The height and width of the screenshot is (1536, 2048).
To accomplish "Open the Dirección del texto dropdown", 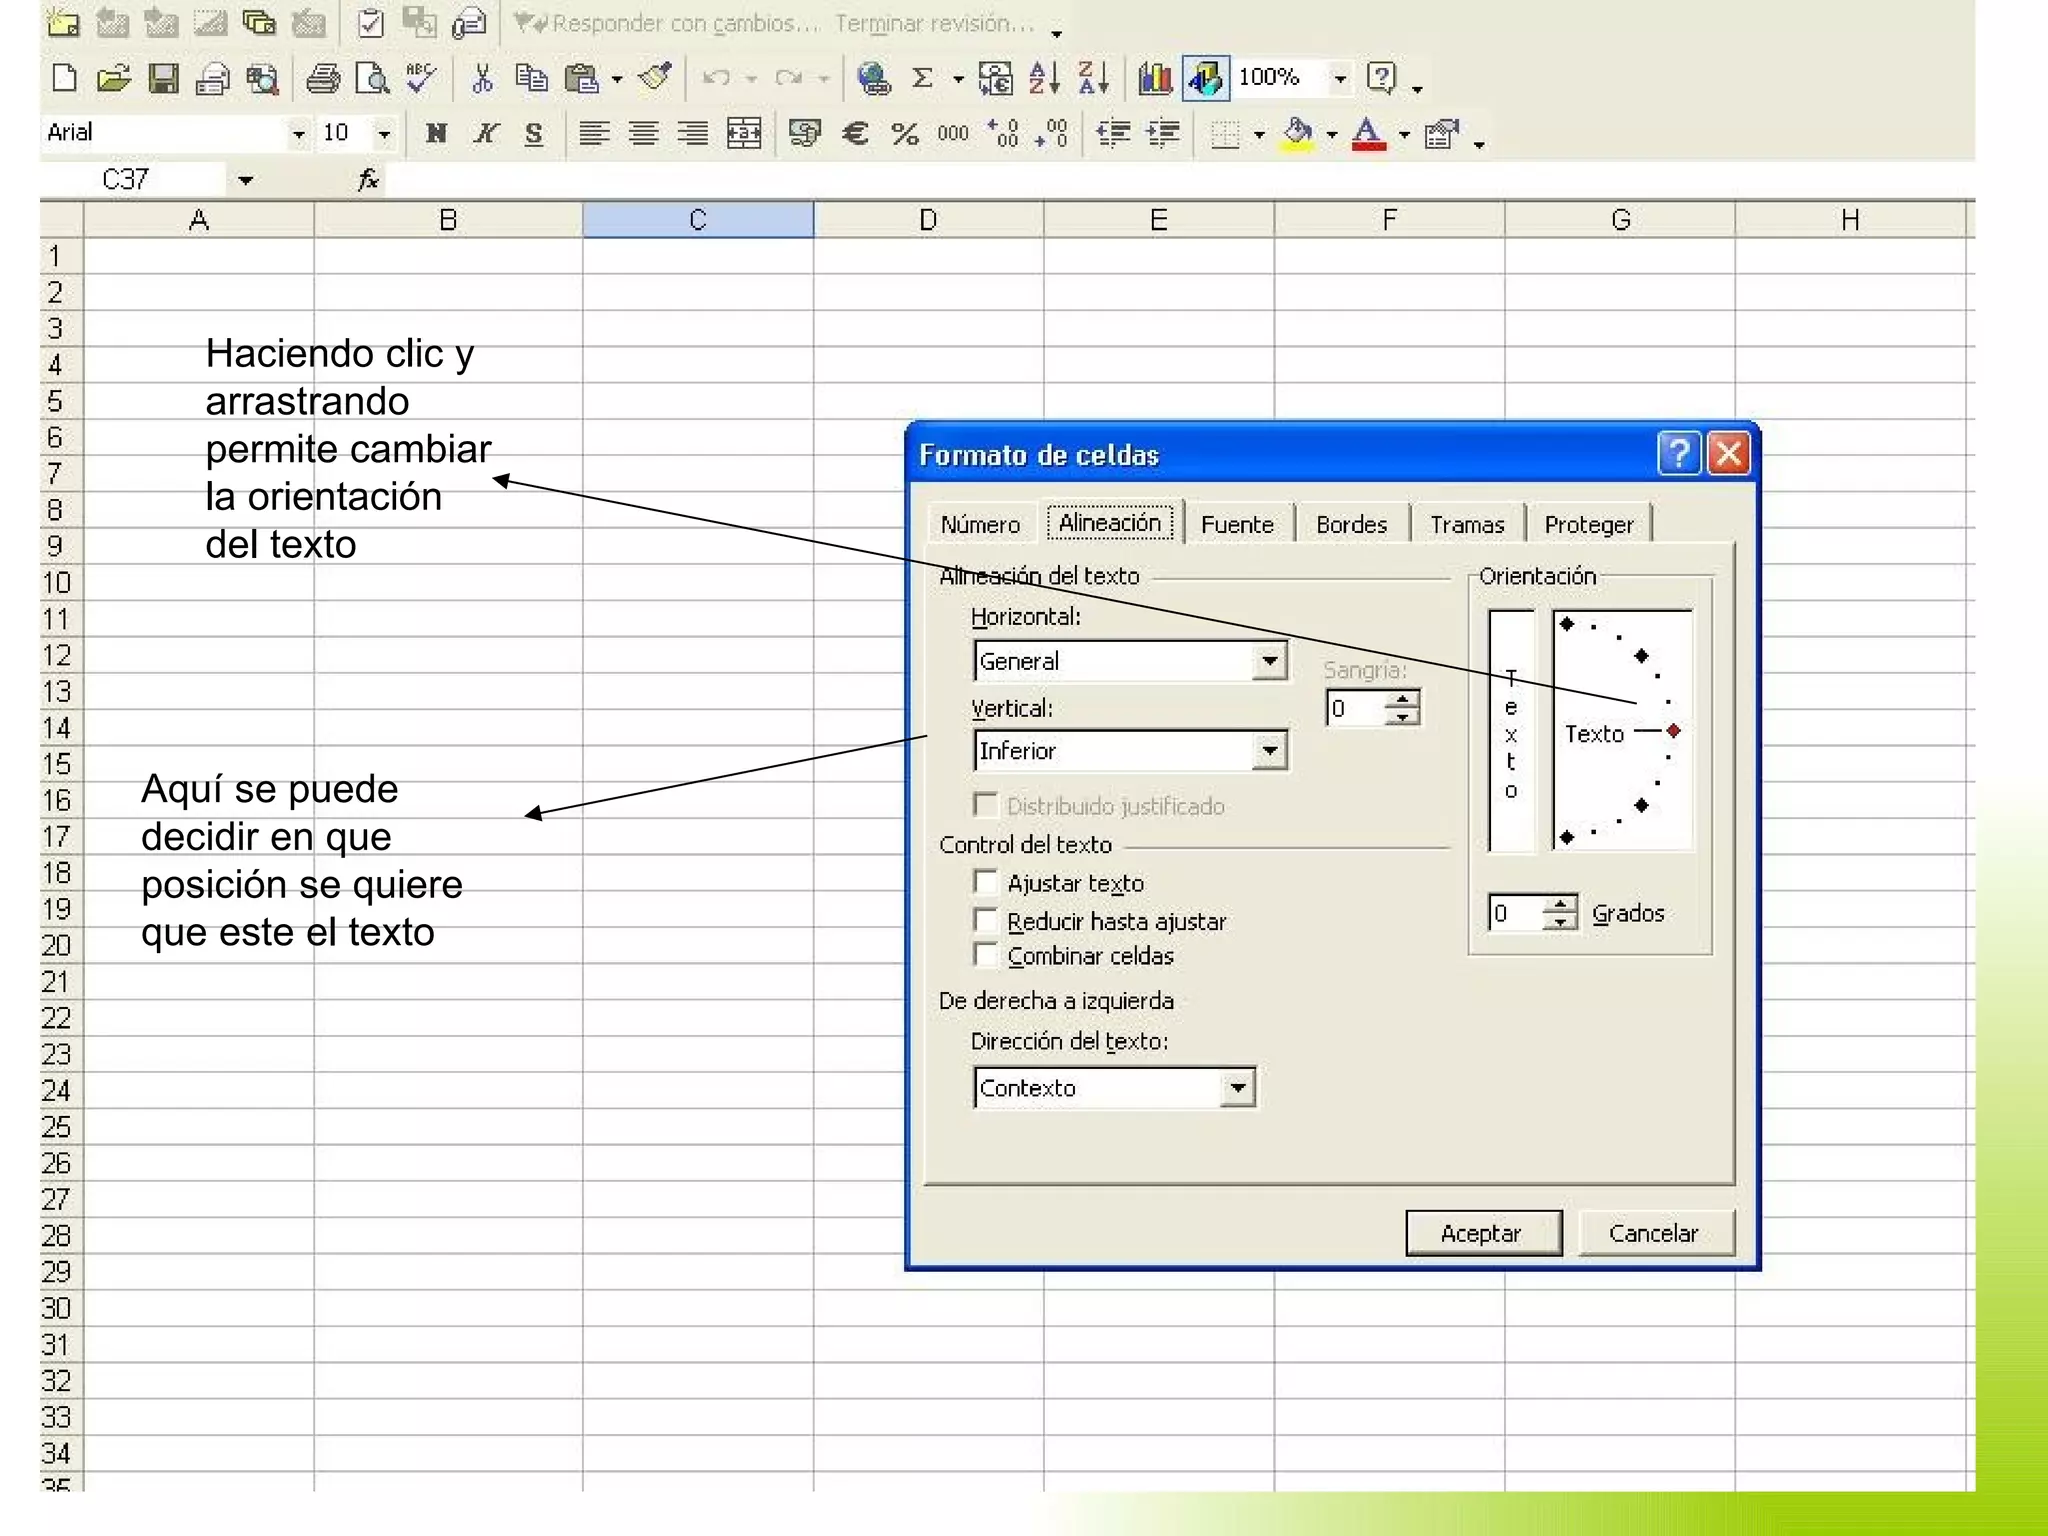I will (1238, 1088).
